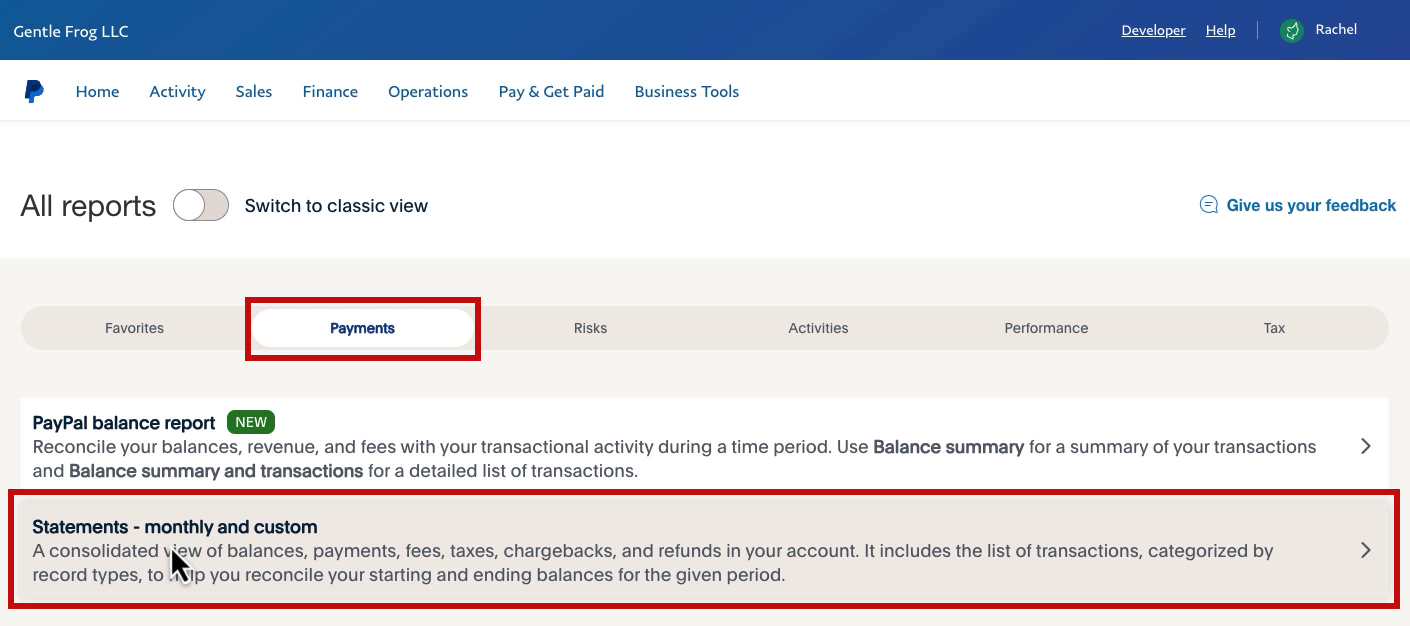1410x626 pixels.
Task: Open the Home menu item
Action: click(x=97, y=92)
